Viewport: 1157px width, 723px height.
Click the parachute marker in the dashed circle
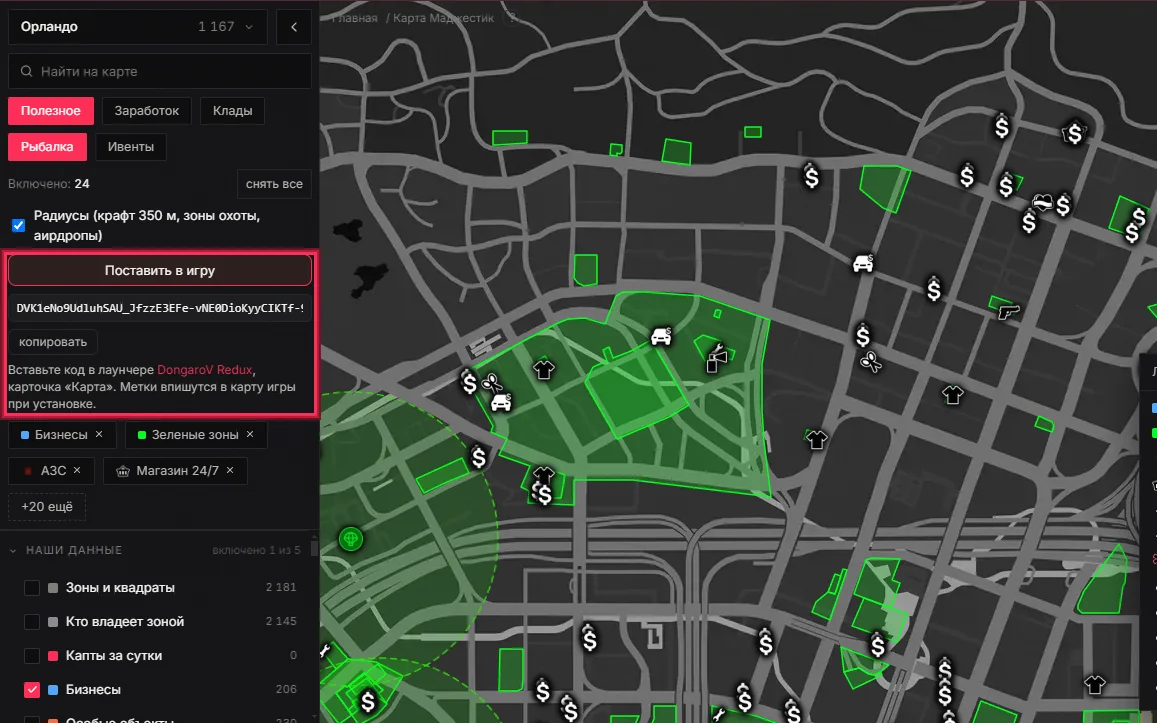[351, 539]
